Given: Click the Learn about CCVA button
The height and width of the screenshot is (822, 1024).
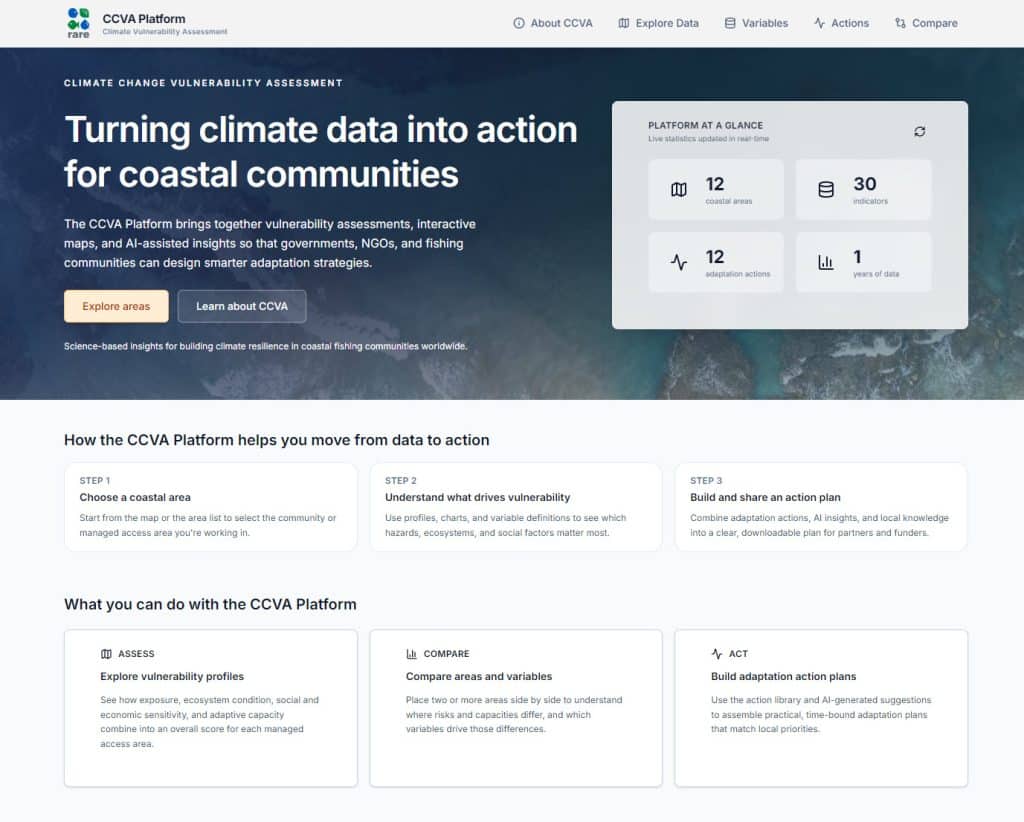Looking at the screenshot, I should click(242, 306).
